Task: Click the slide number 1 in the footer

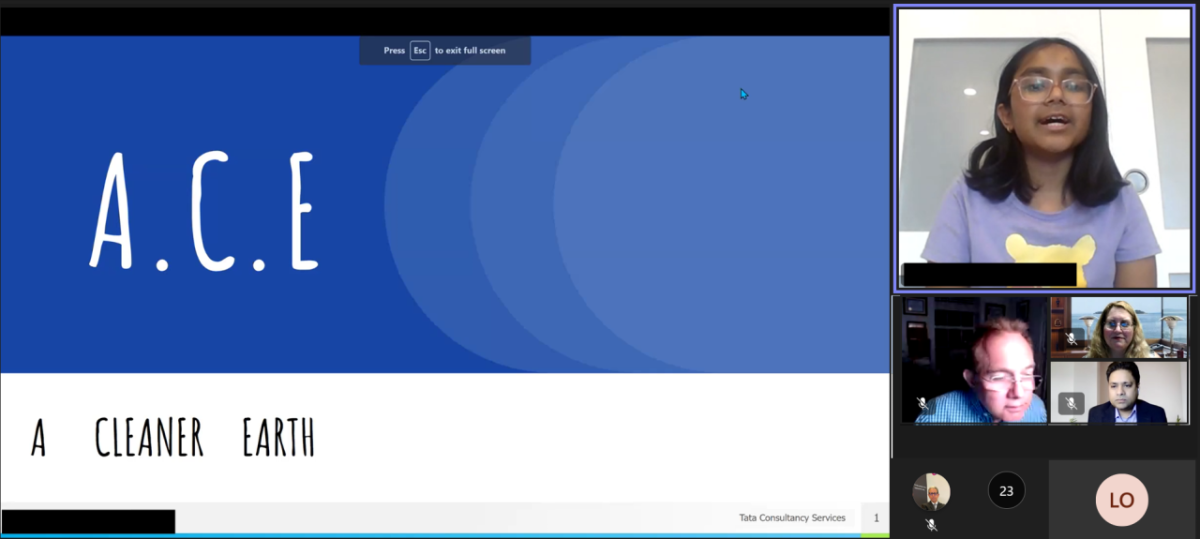Action: pyautogui.click(x=876, y=518)
